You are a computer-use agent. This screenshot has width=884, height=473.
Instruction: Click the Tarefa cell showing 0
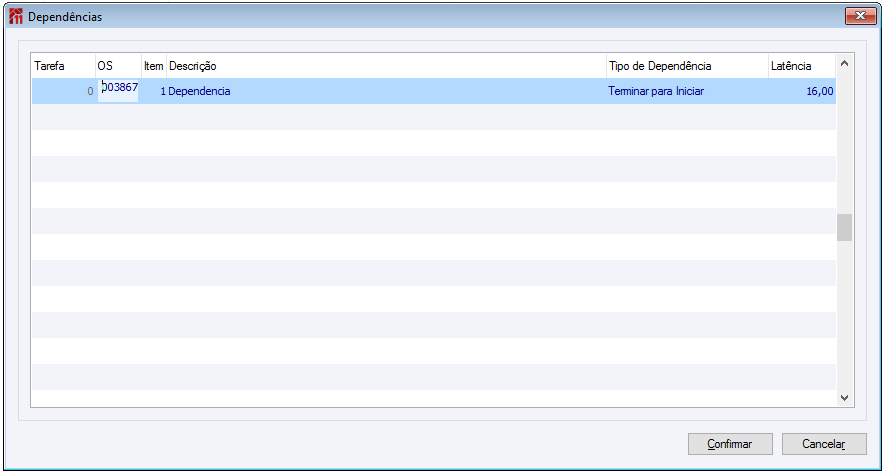64,91
